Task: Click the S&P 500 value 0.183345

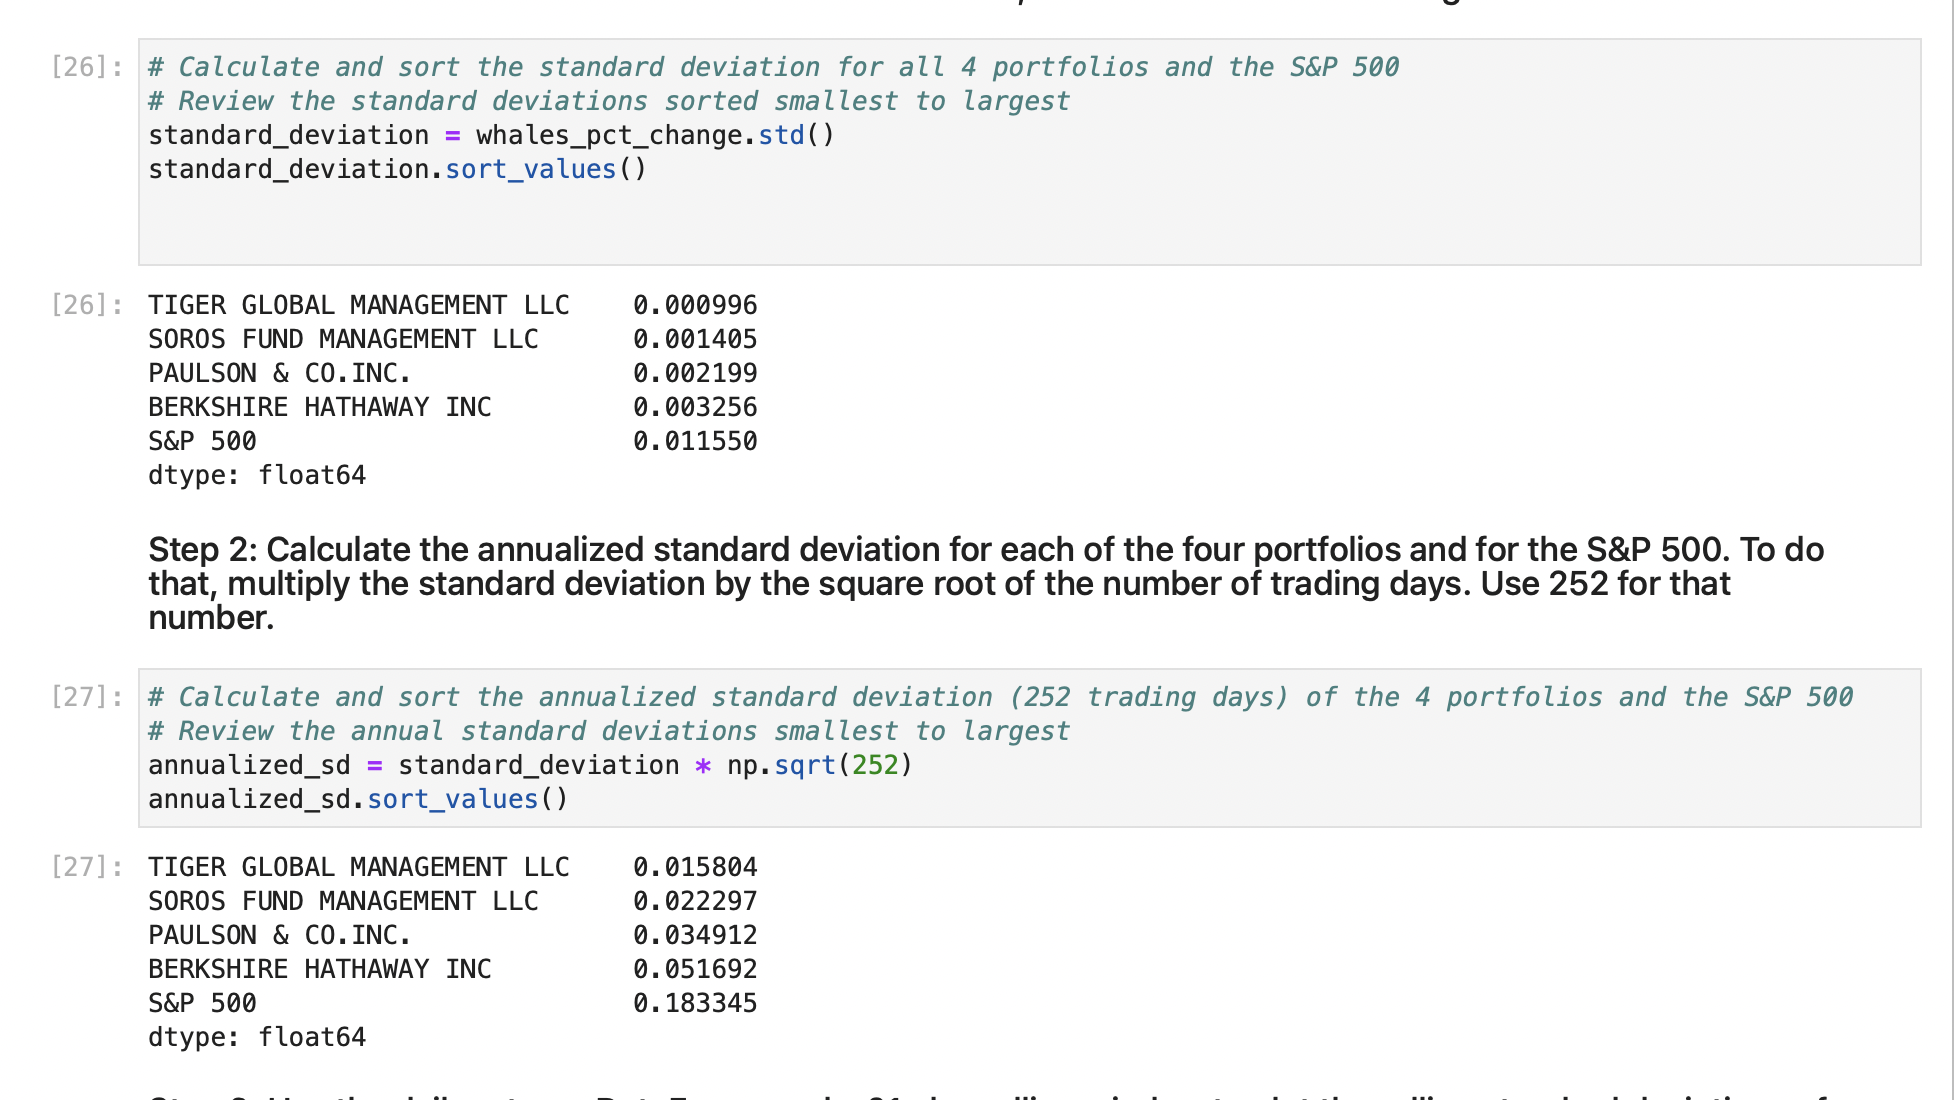Action: tap(694, 1002)
